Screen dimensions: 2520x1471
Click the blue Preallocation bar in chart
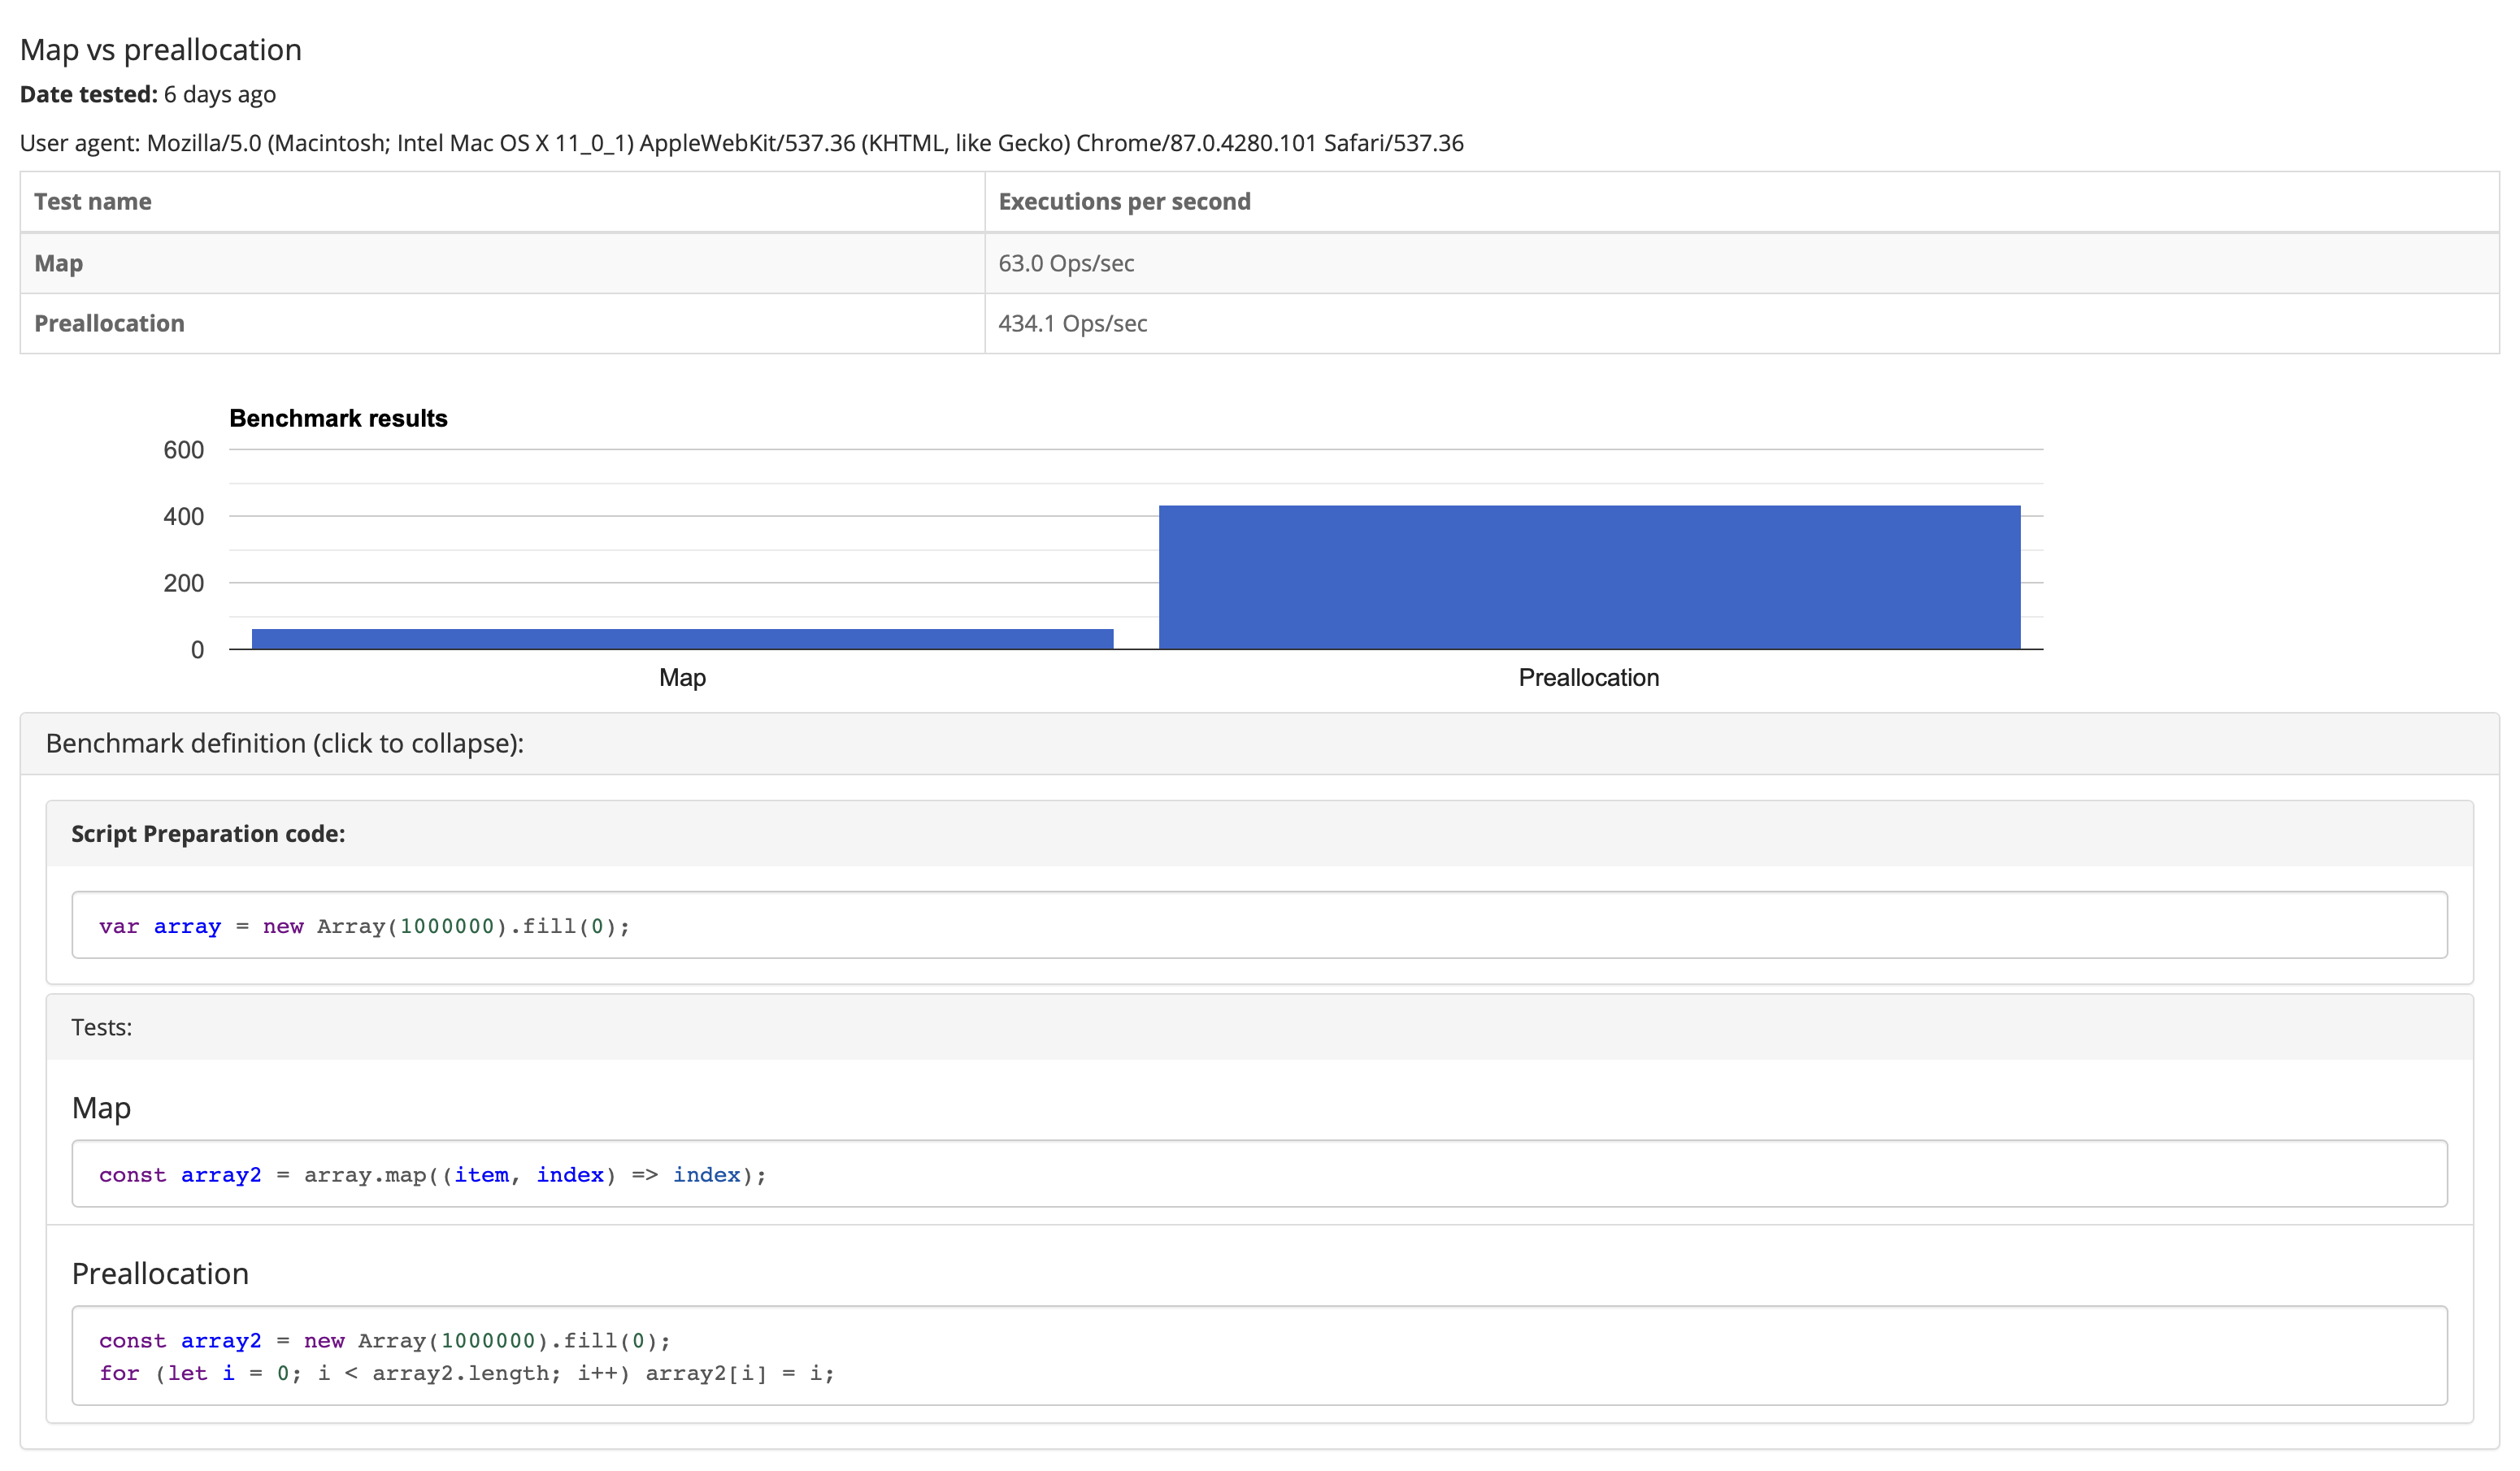click(1589, 577)
